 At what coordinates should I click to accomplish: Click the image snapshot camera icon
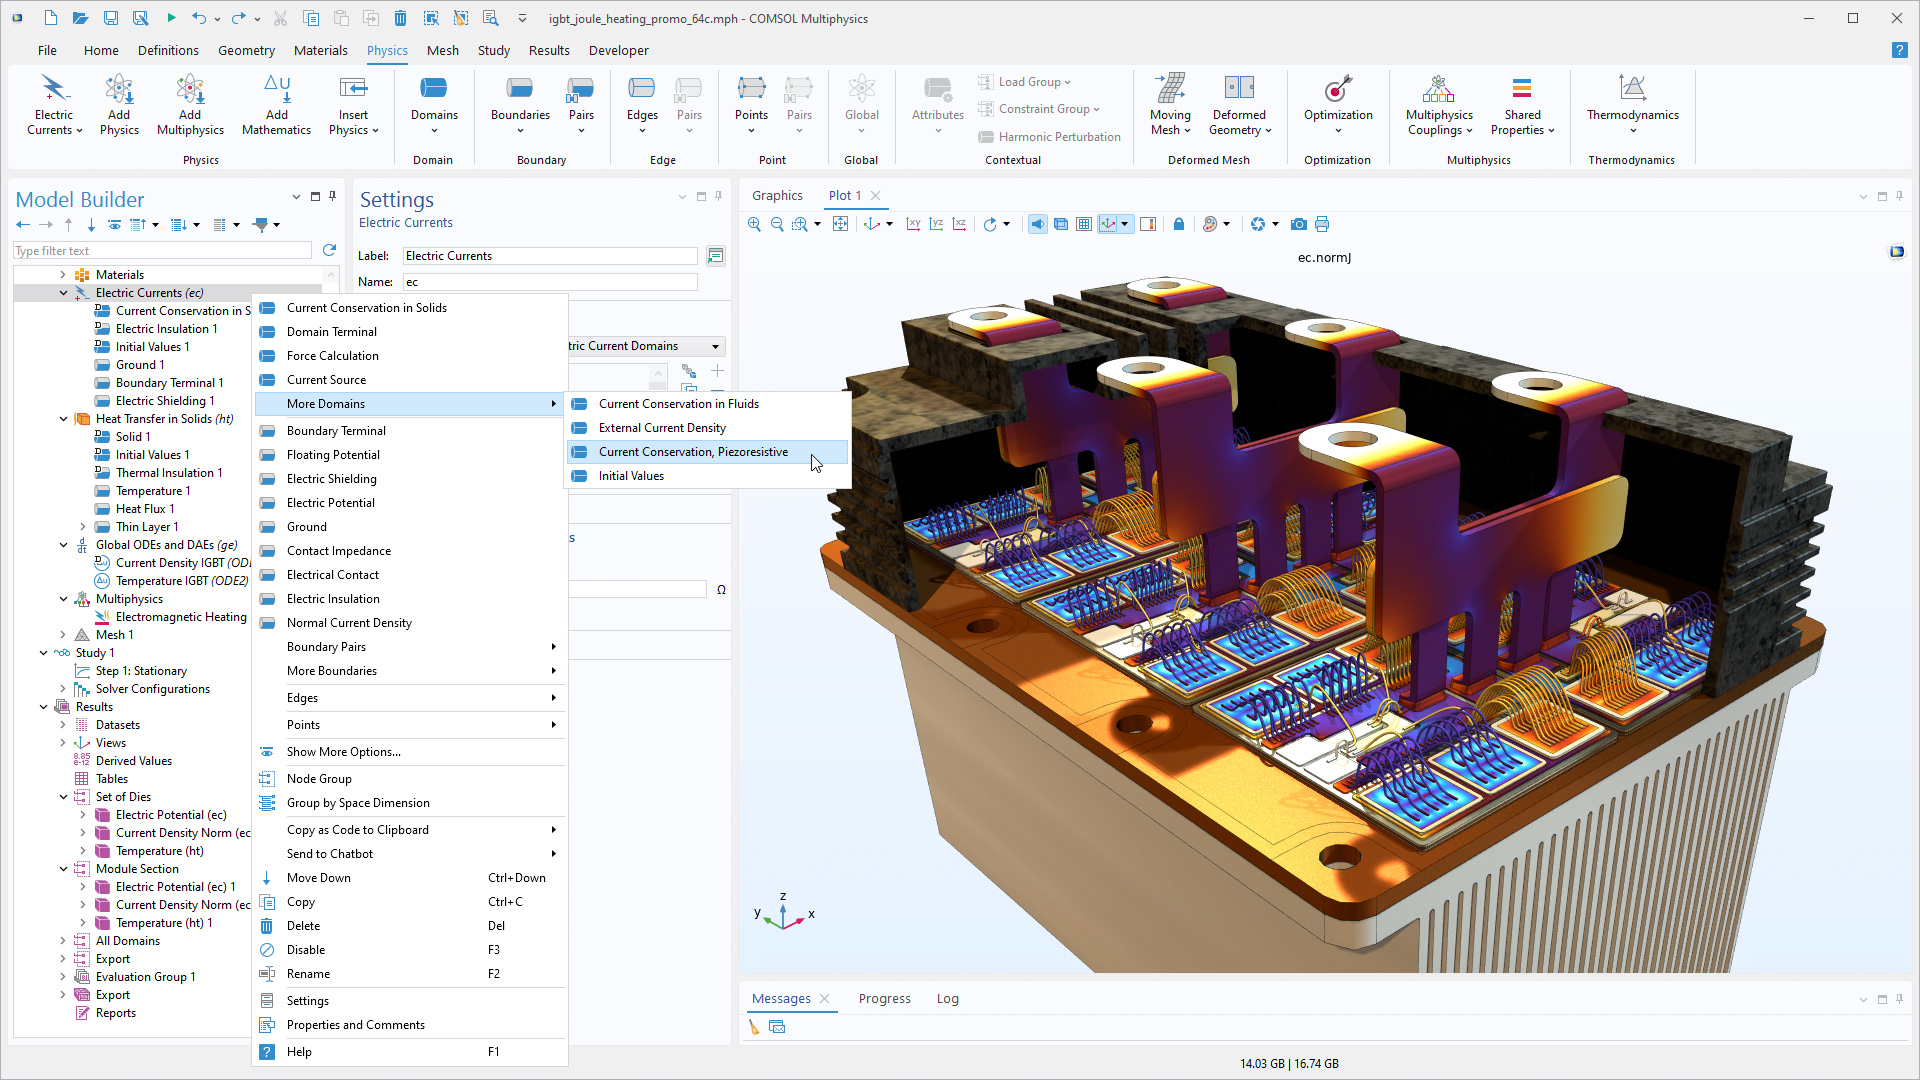coord(1298,224)
